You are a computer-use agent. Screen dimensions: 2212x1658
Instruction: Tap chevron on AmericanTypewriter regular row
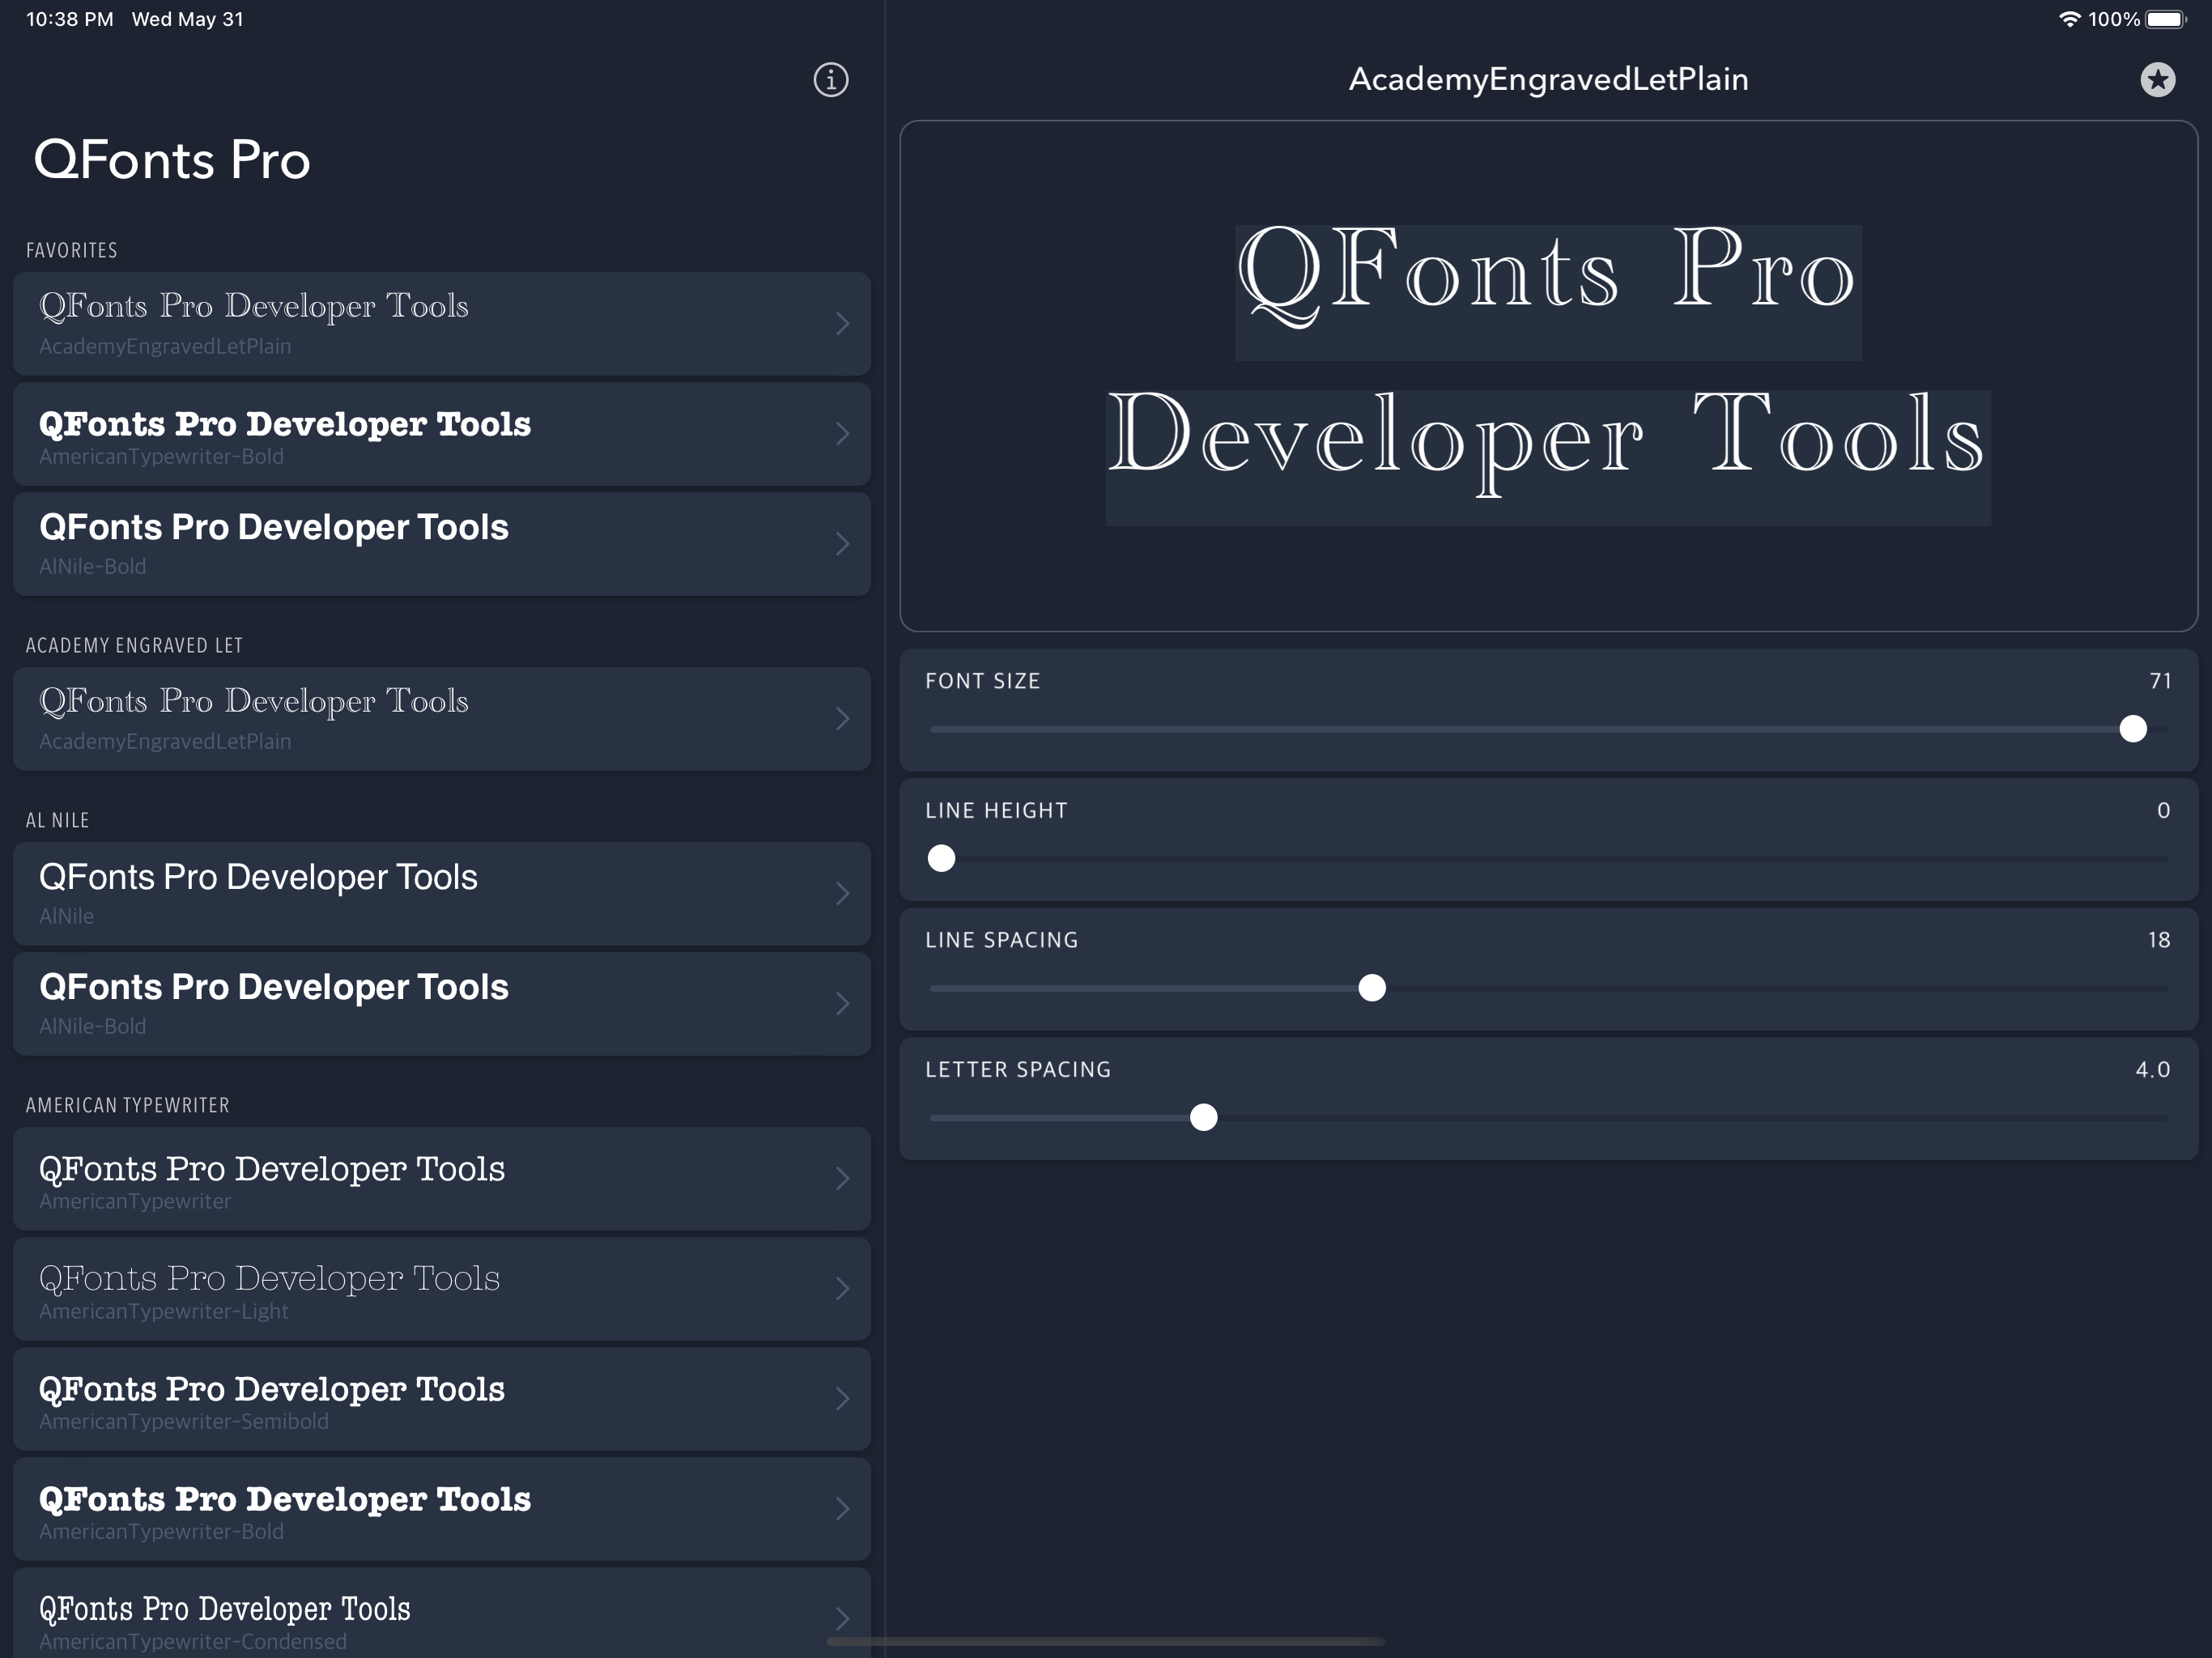coord(842,1179)
